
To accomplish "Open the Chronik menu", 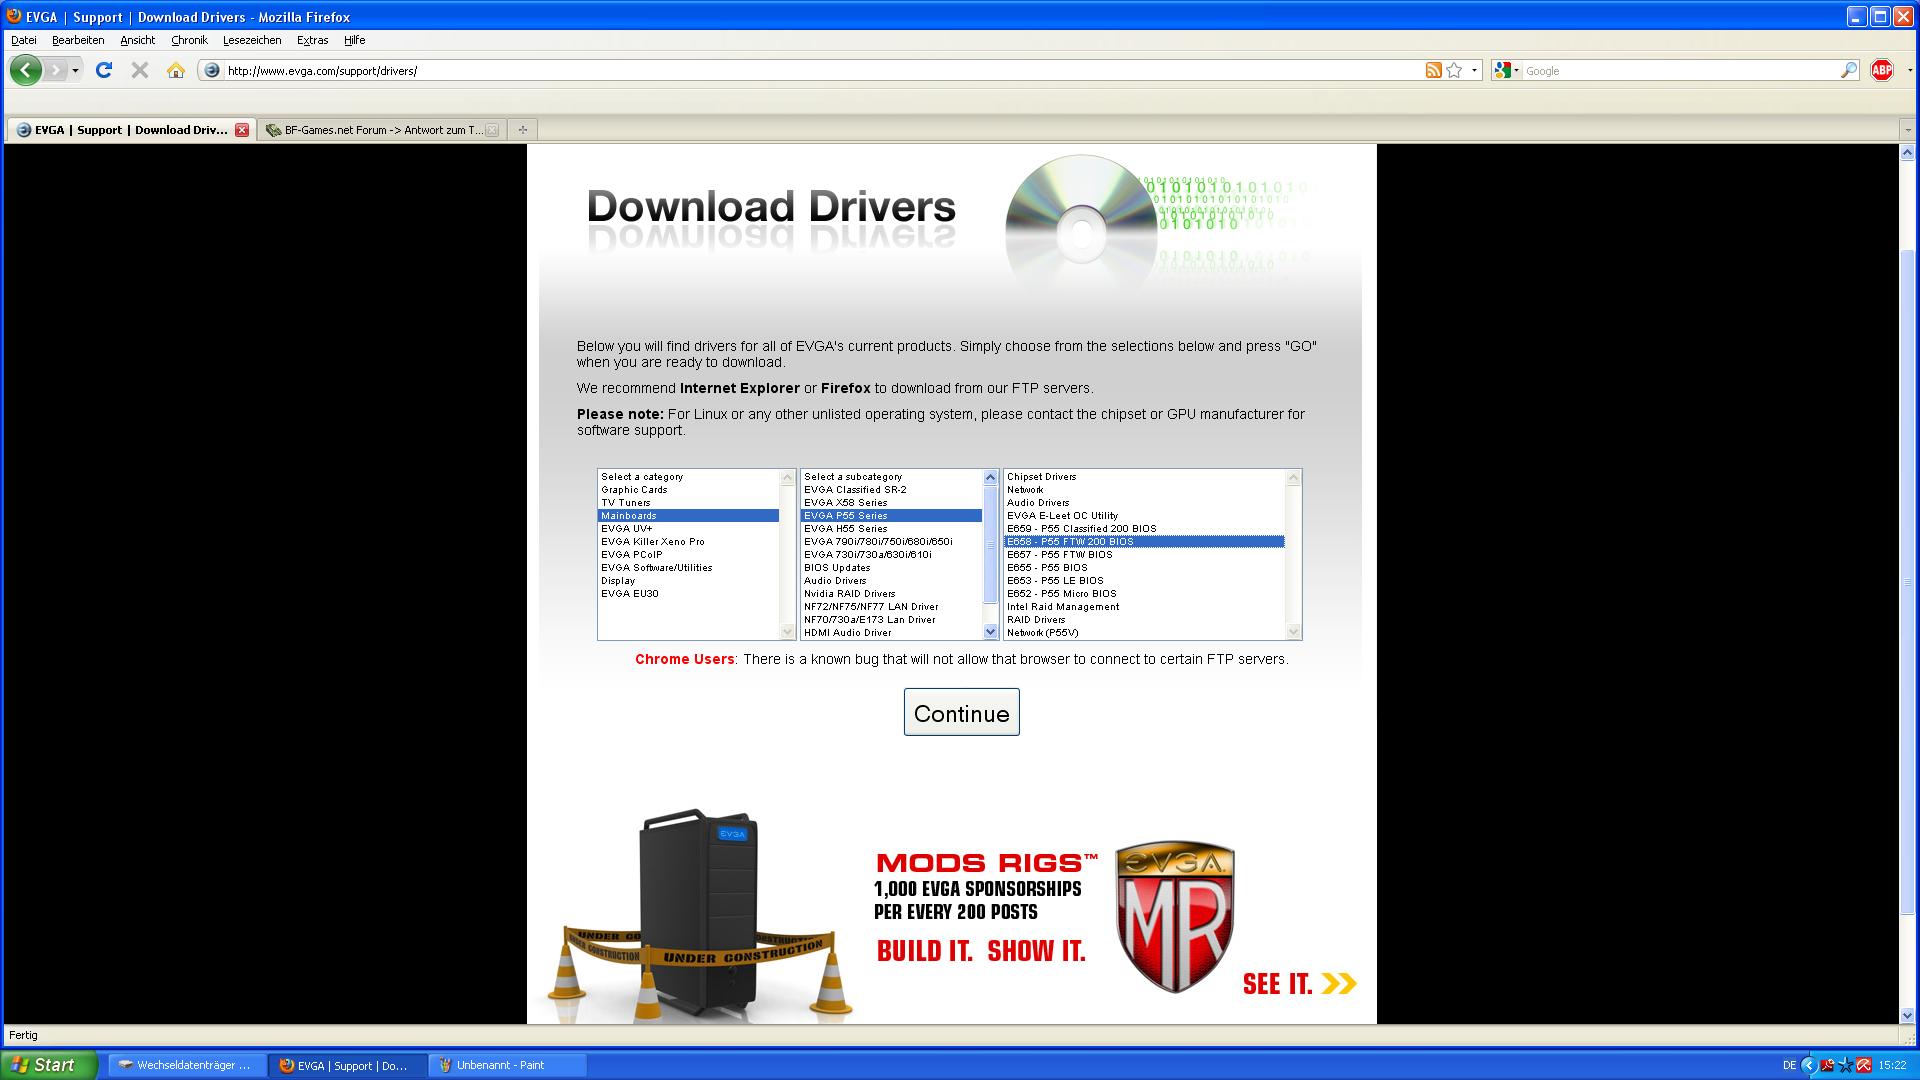I will pyautogui.click(x=189, y=40).
